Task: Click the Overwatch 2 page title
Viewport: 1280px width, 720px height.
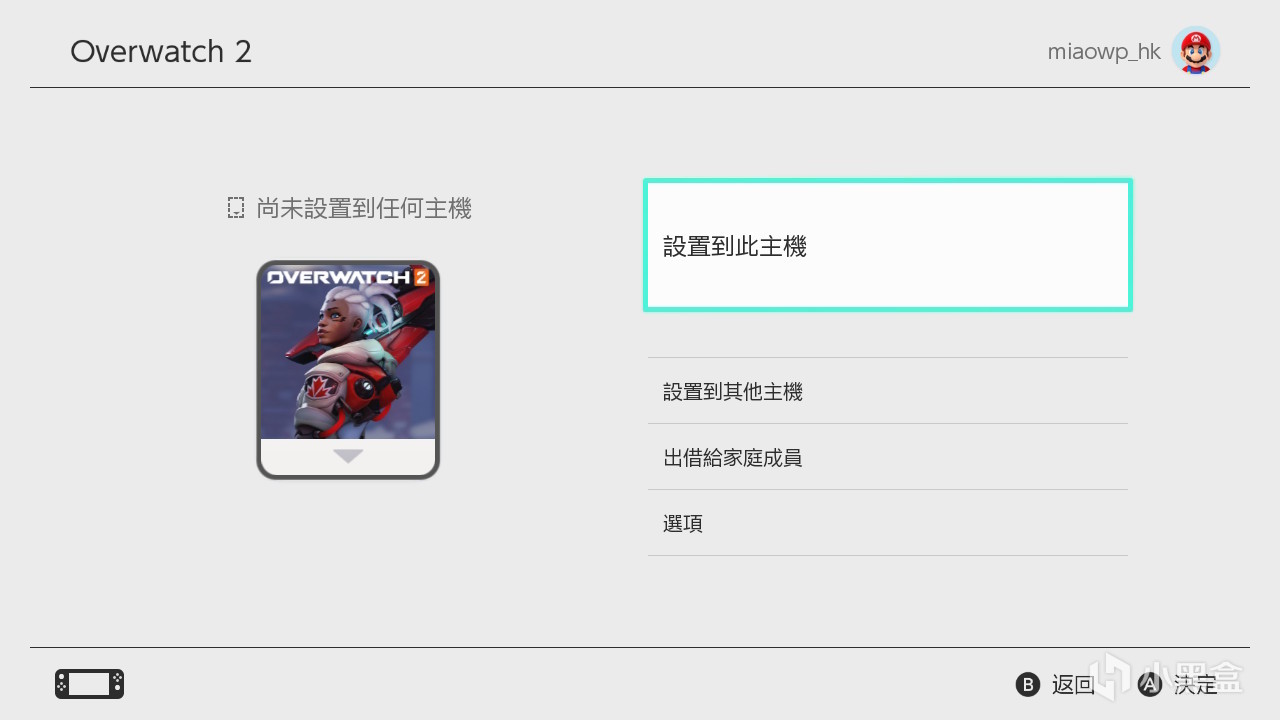Action: tap(161, 51)
